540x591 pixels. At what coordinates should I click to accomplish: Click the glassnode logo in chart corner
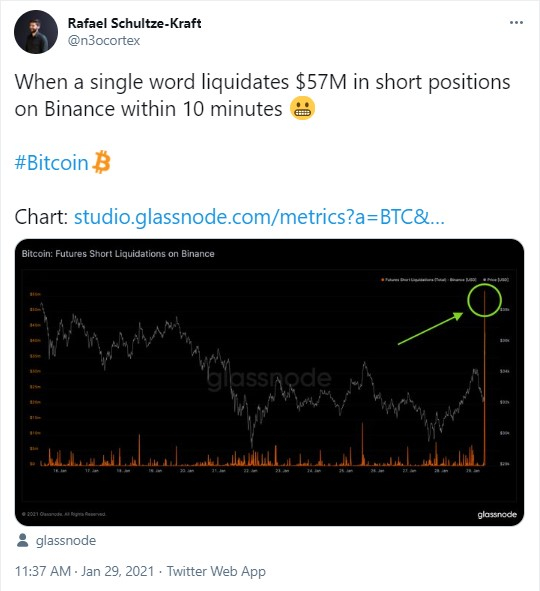pyautogui.click(x=497, y=514)
